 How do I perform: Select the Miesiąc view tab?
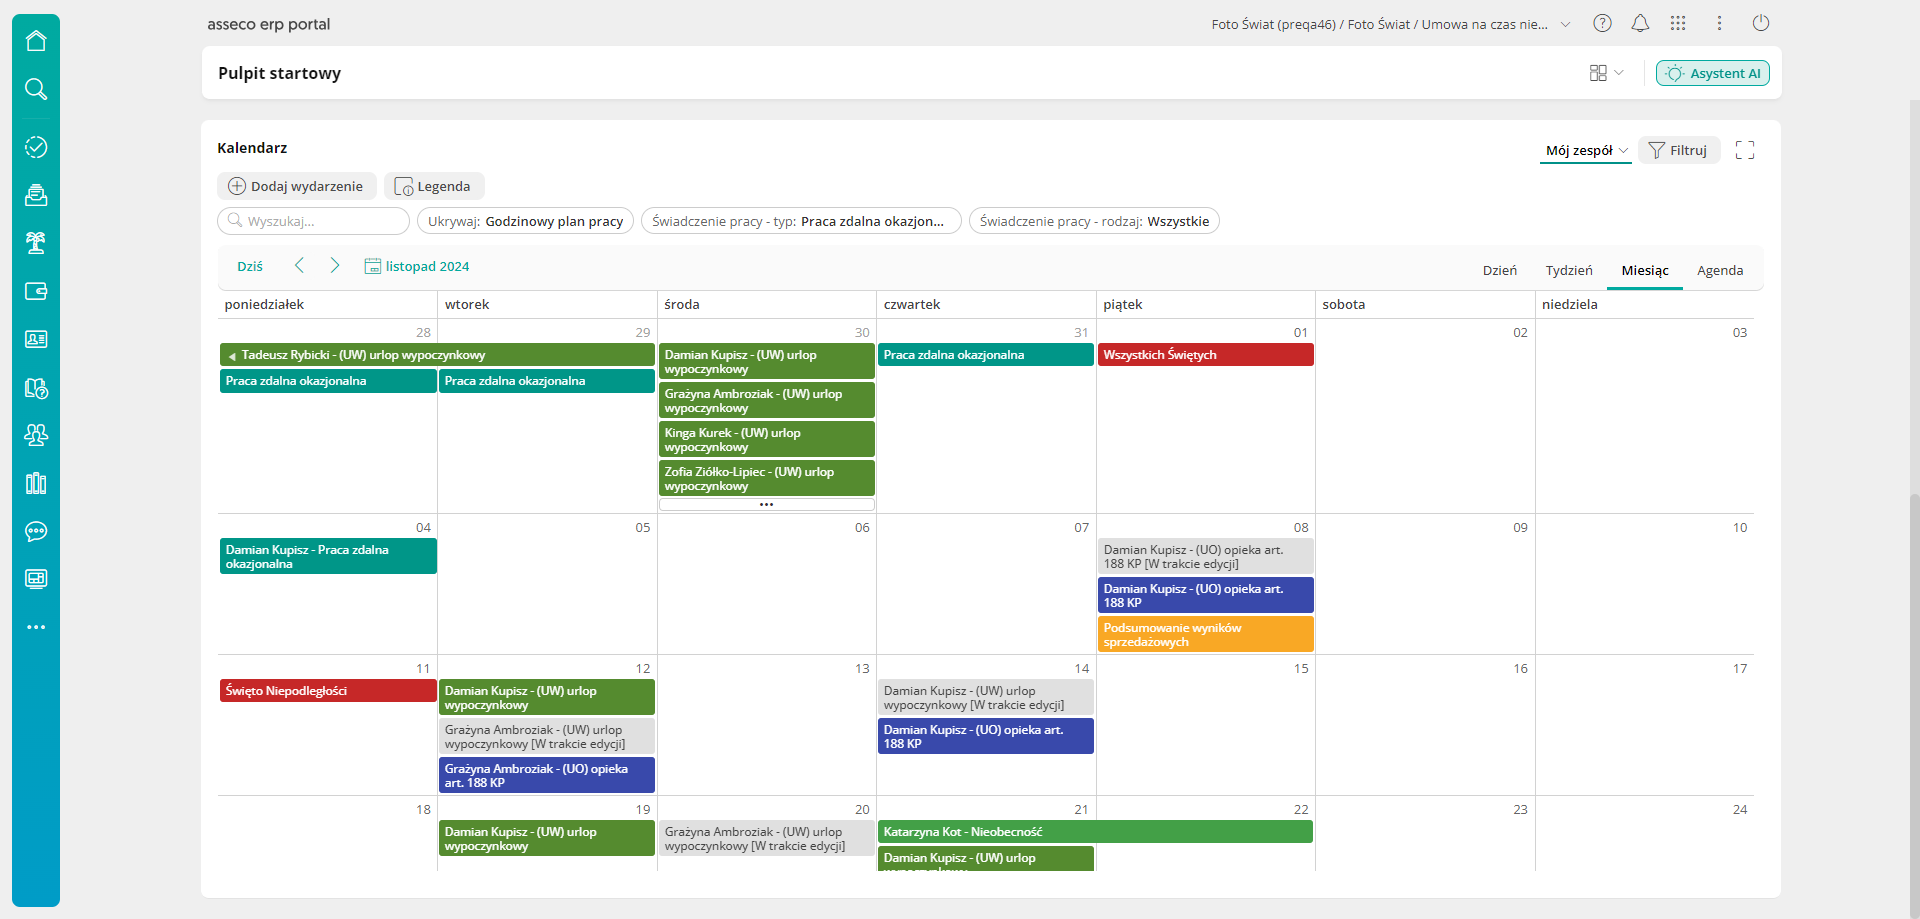1645,270
